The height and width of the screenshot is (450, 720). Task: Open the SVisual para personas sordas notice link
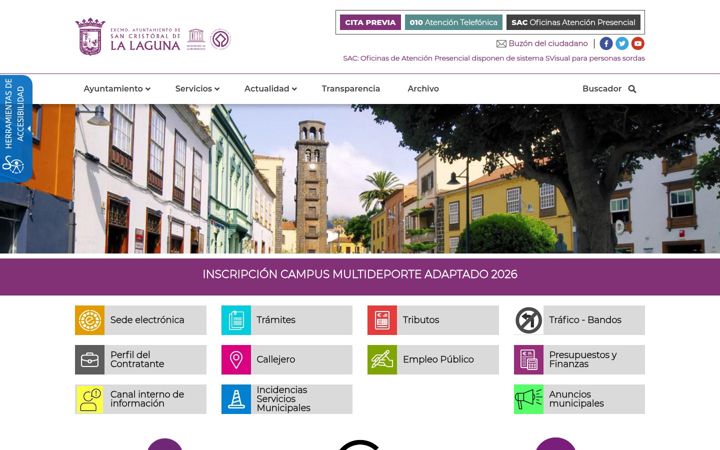click(x=494, y=58)
